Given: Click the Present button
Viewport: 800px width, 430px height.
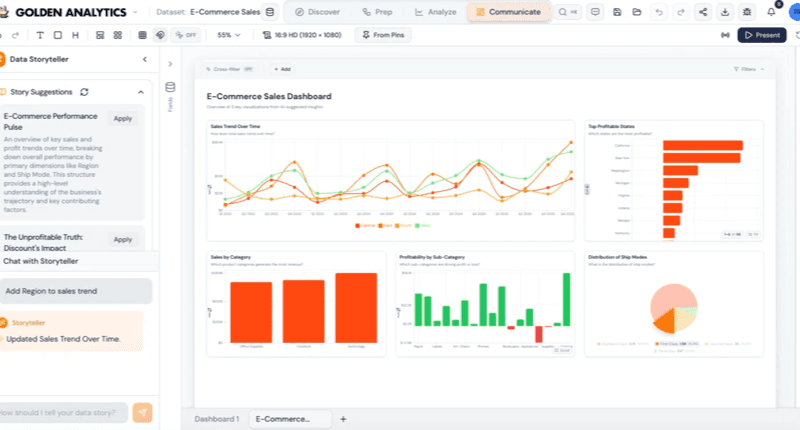Looking at the screenshot, I should [762, 35].
